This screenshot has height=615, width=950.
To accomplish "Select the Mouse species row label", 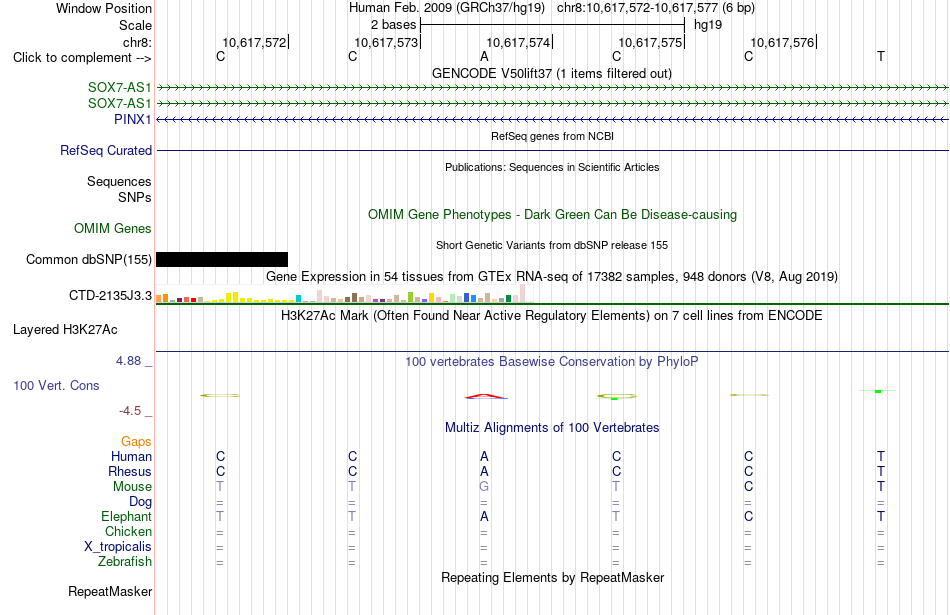I will point(132,487).
